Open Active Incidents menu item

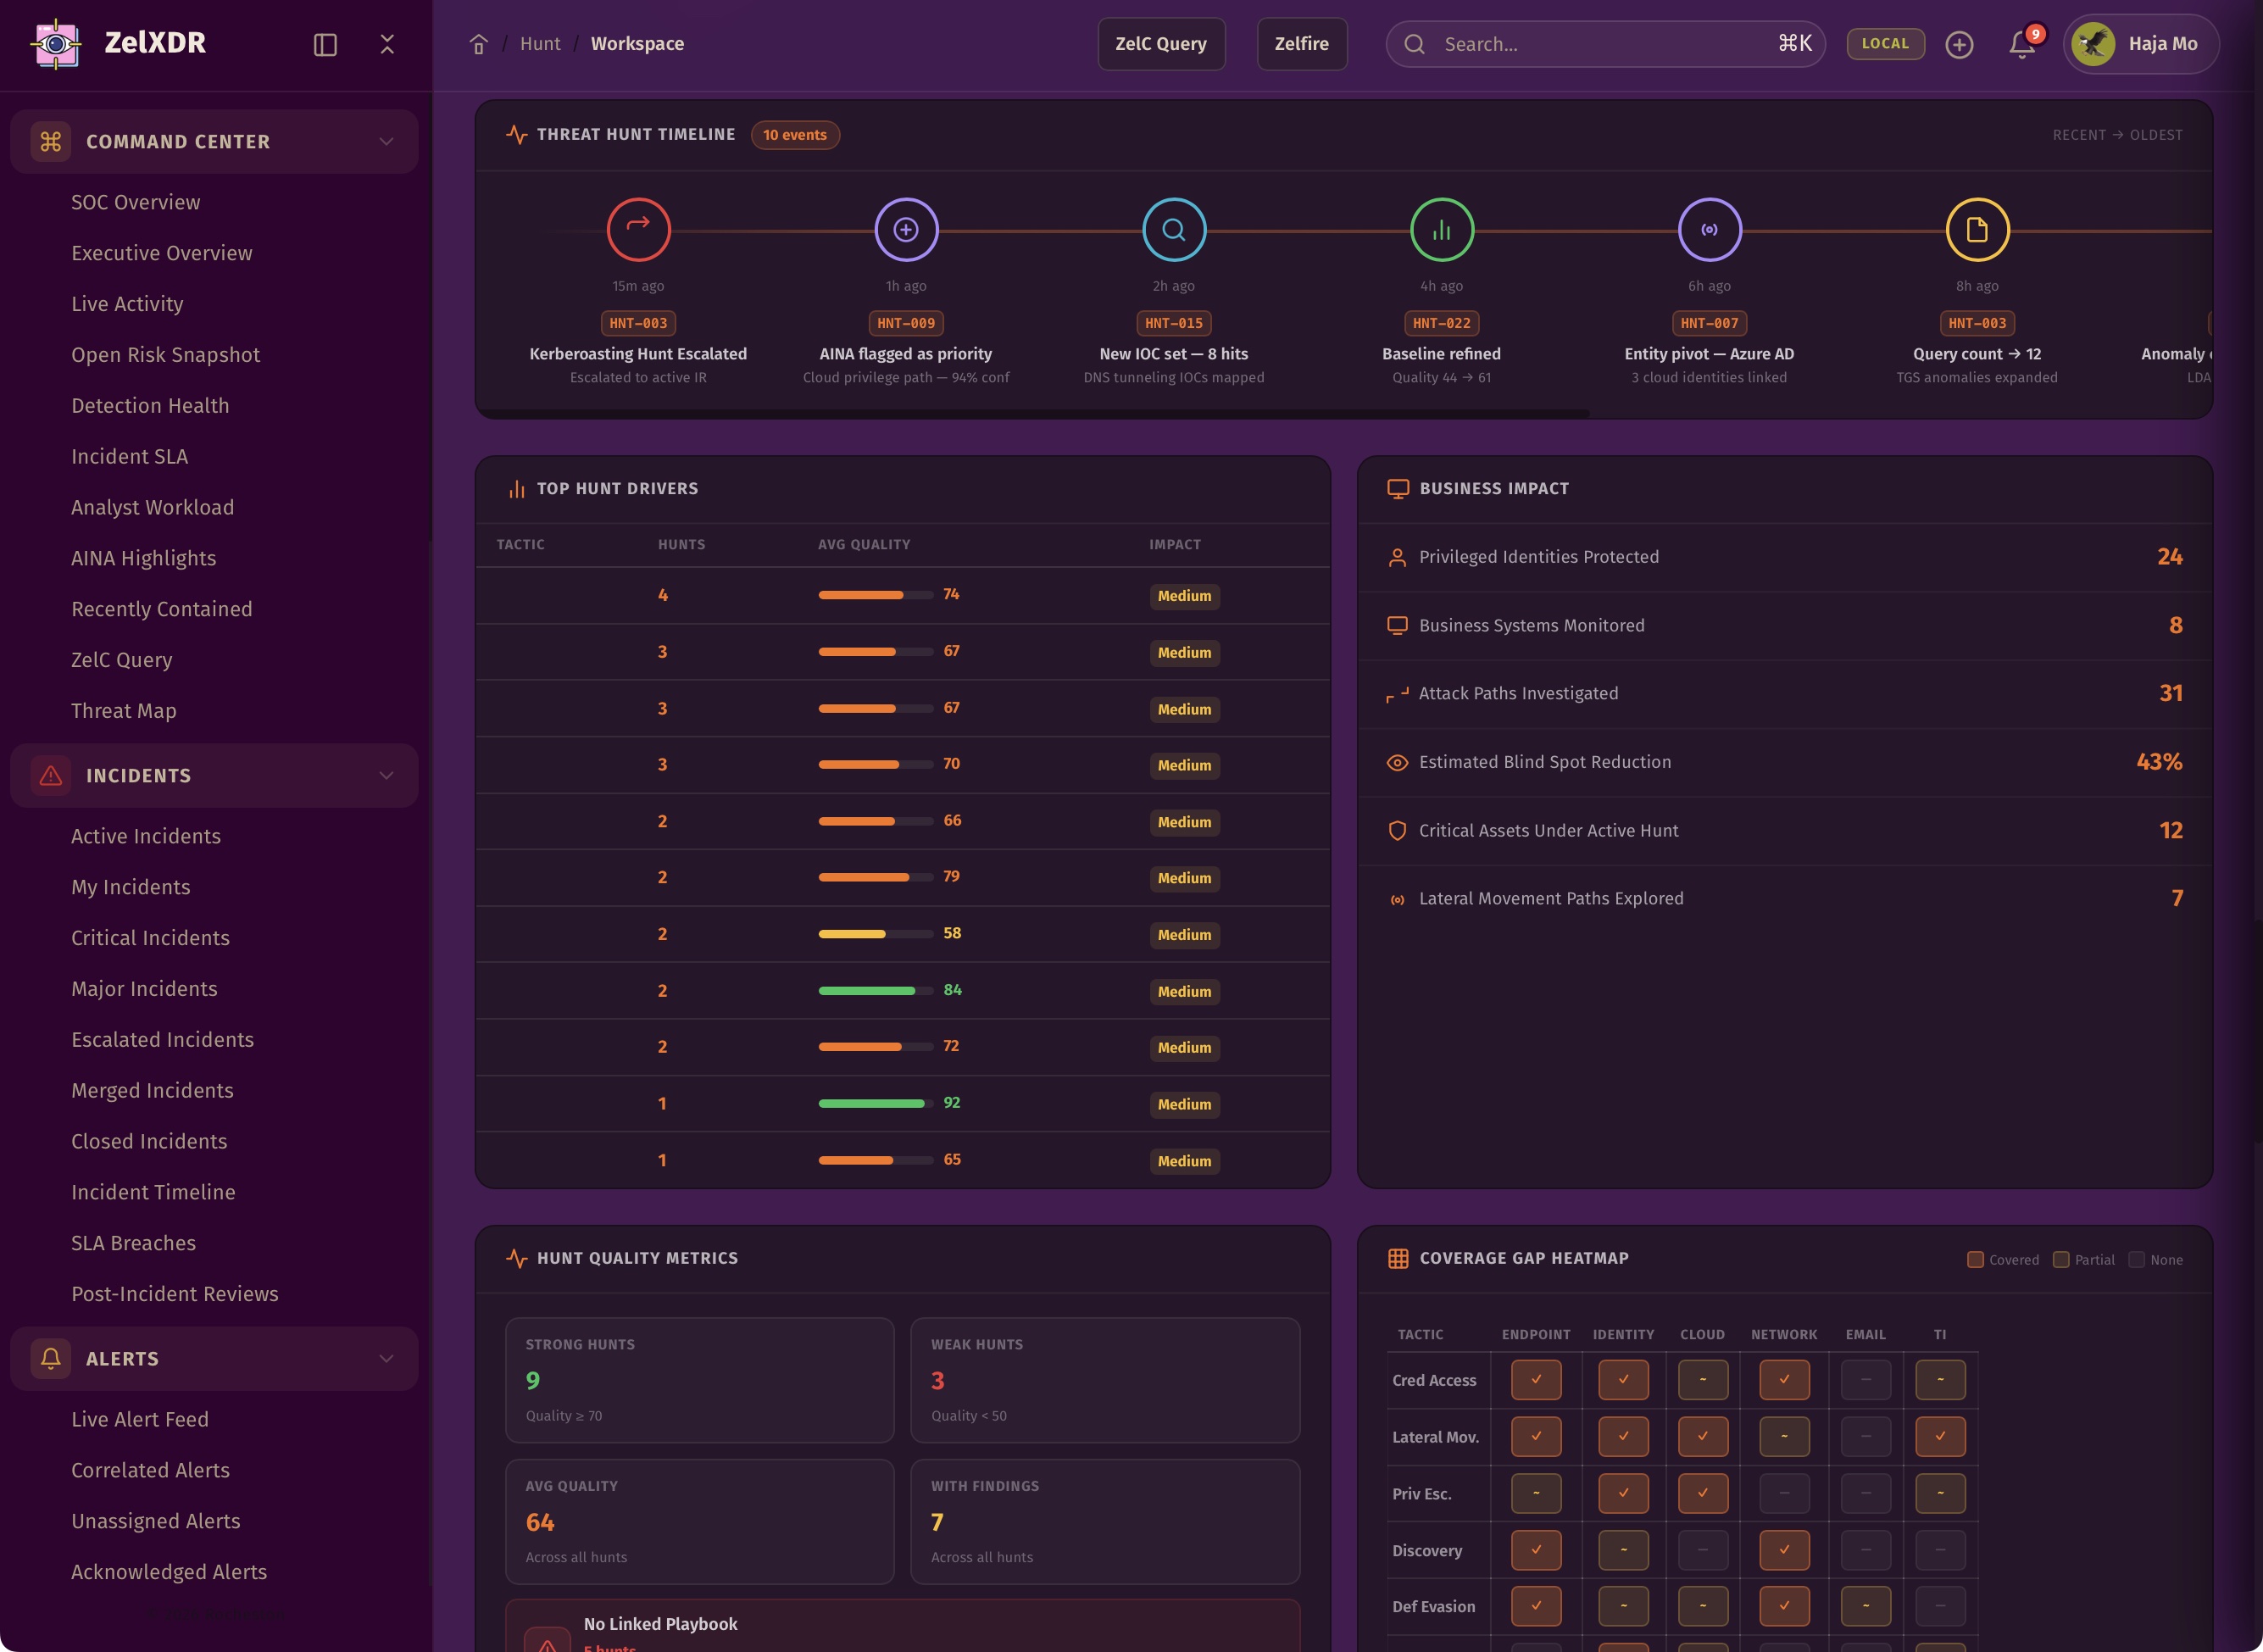145,836
